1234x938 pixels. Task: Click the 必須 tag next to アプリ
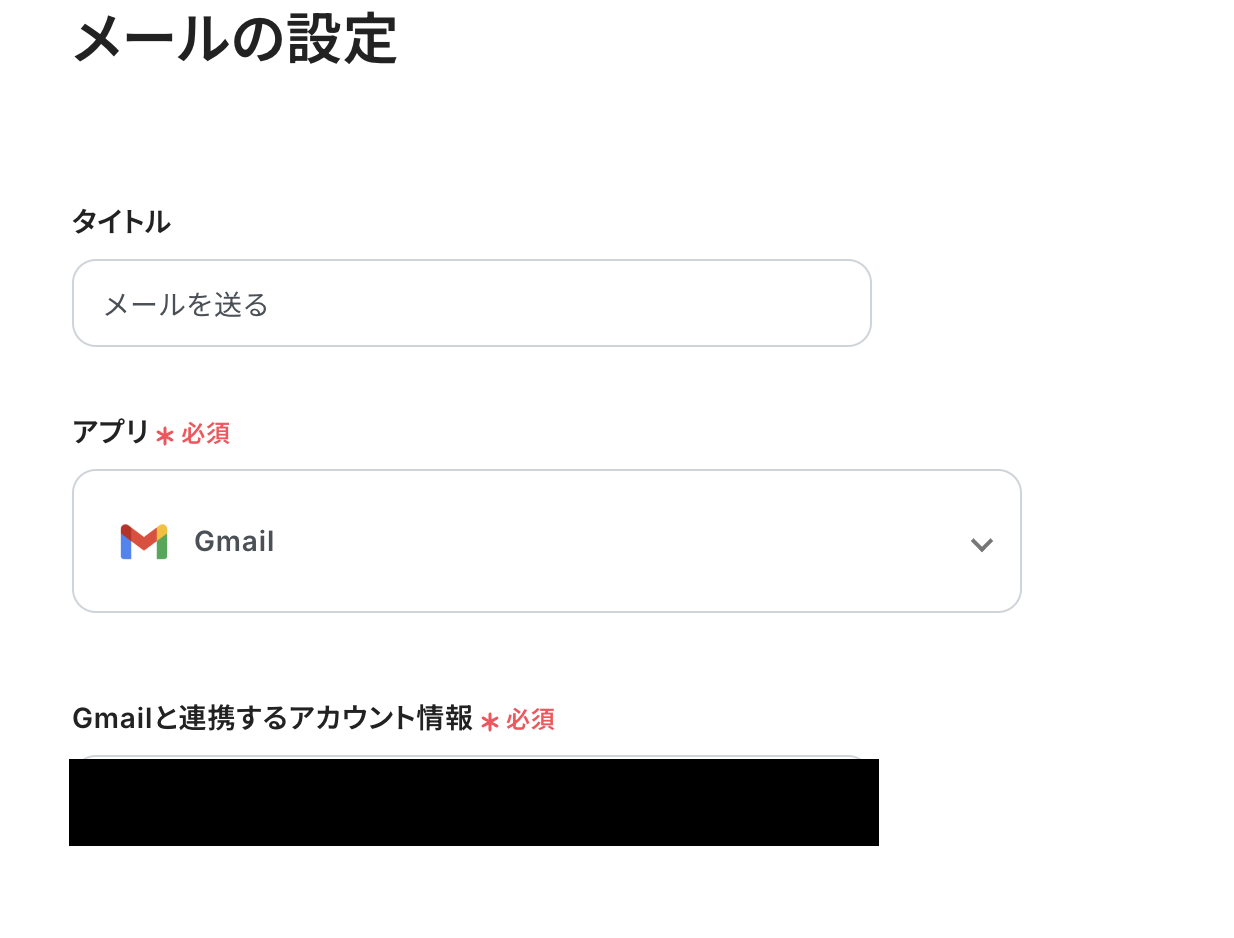tap(205, 434)
